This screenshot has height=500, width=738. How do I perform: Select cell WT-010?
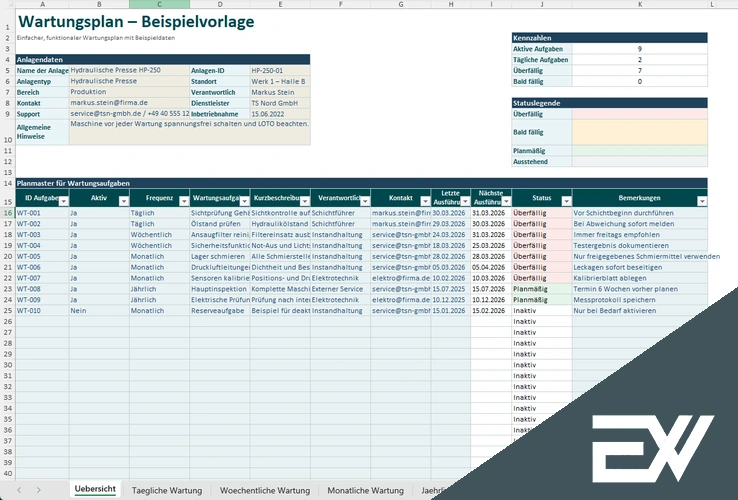[42, 311]
